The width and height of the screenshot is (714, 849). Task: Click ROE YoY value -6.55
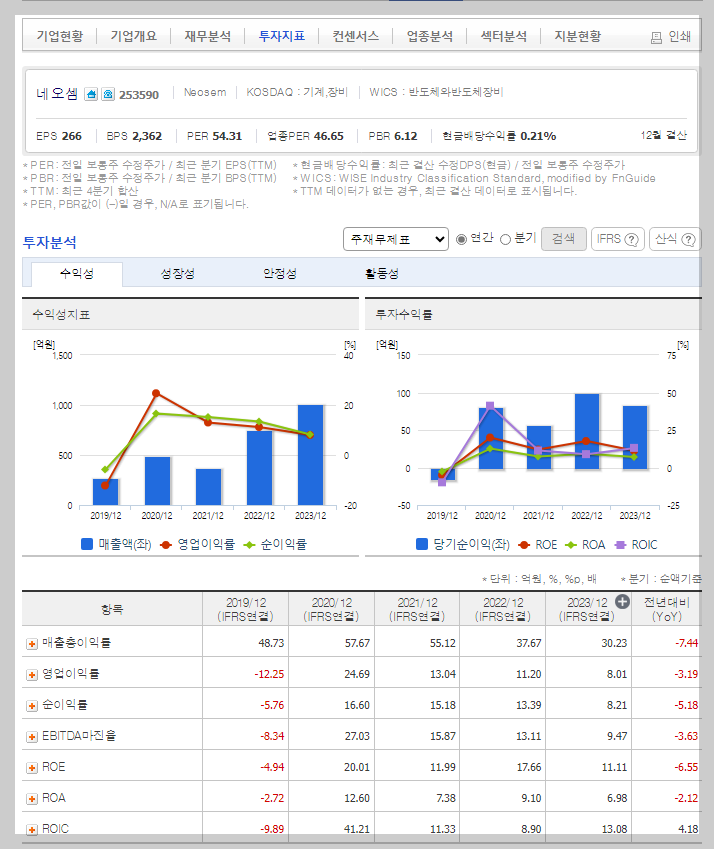(686, 767)
